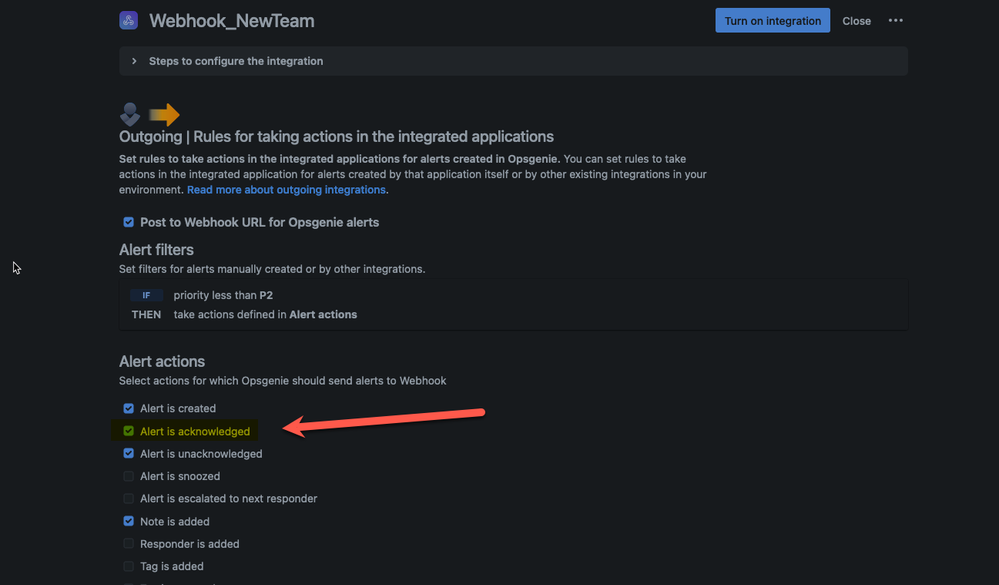The width and height of the screenshot is (999, 585).
Task: Open Read more about outgoing integrations link
Action: [x=286, y=189]
